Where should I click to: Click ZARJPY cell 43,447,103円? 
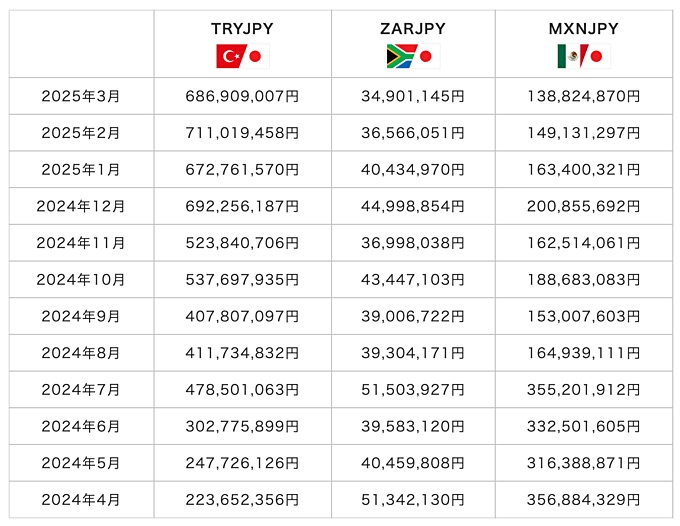tap(413, 280)
